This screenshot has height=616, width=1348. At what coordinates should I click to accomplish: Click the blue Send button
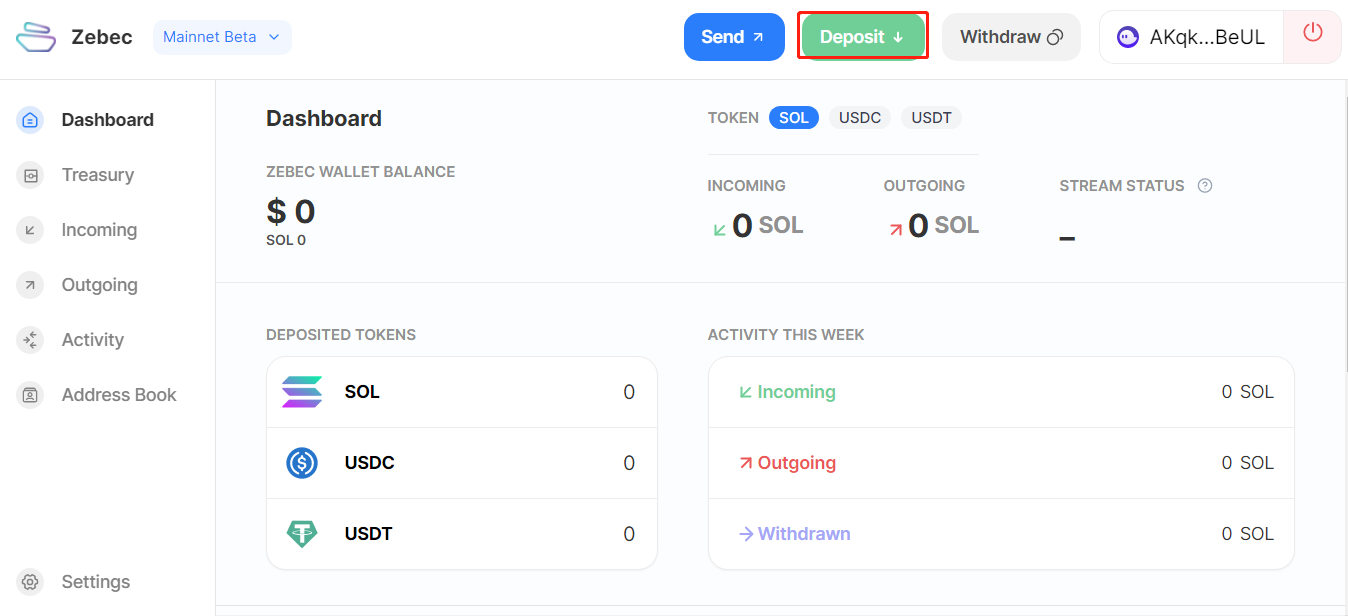734,37
